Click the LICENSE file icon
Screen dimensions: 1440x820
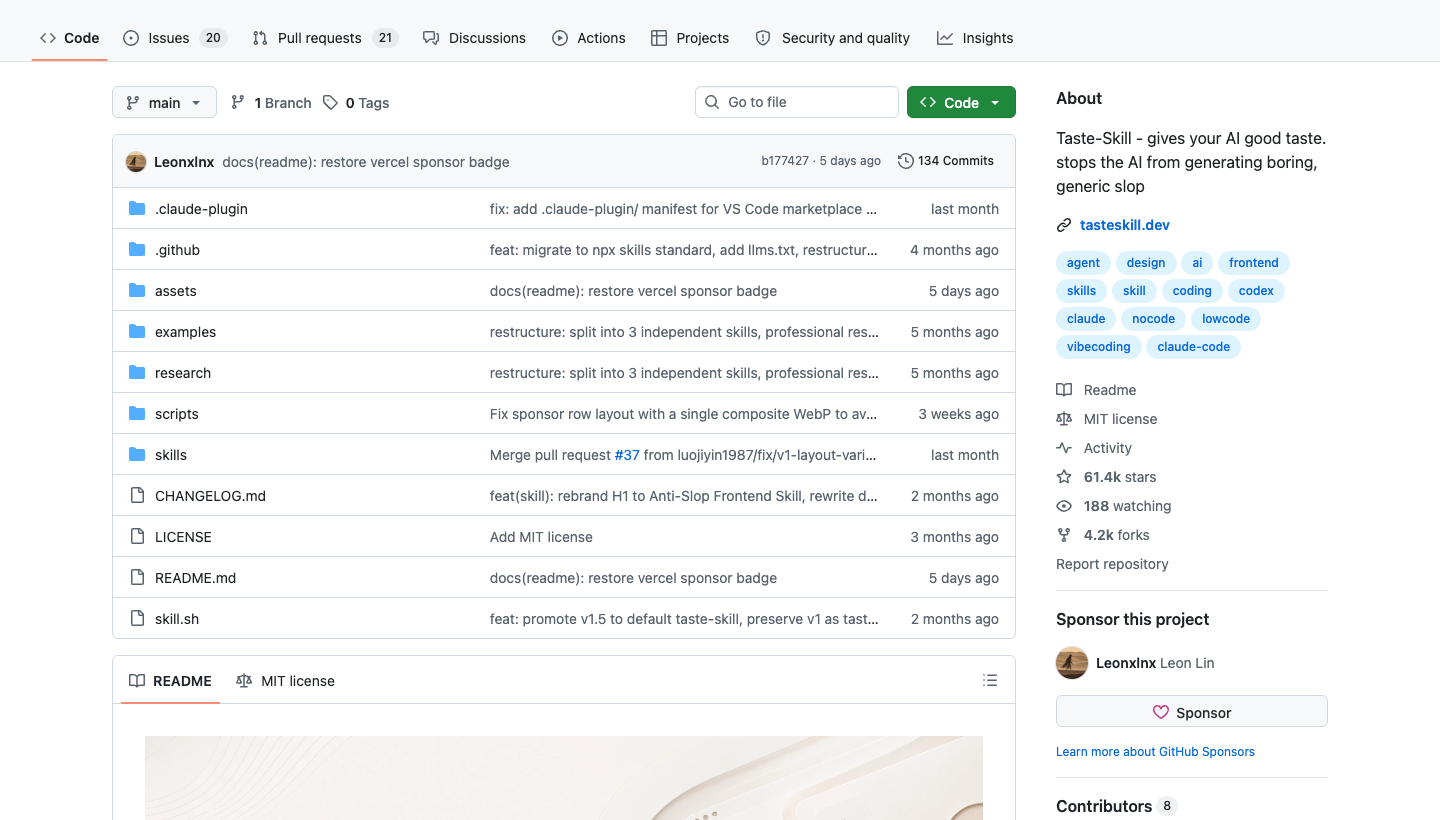click(x=137, y=537)
